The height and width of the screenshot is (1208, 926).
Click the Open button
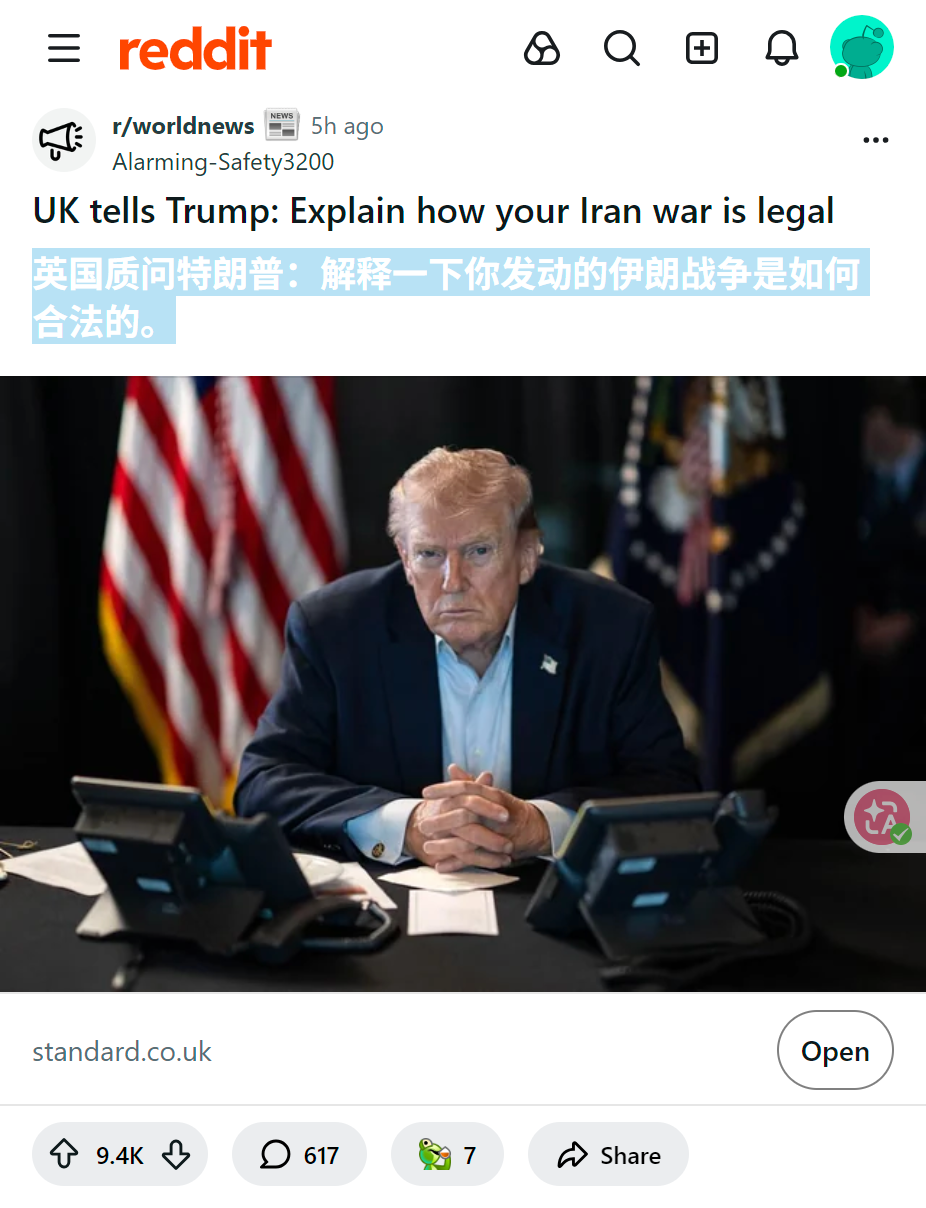[x=835, y=1051]
